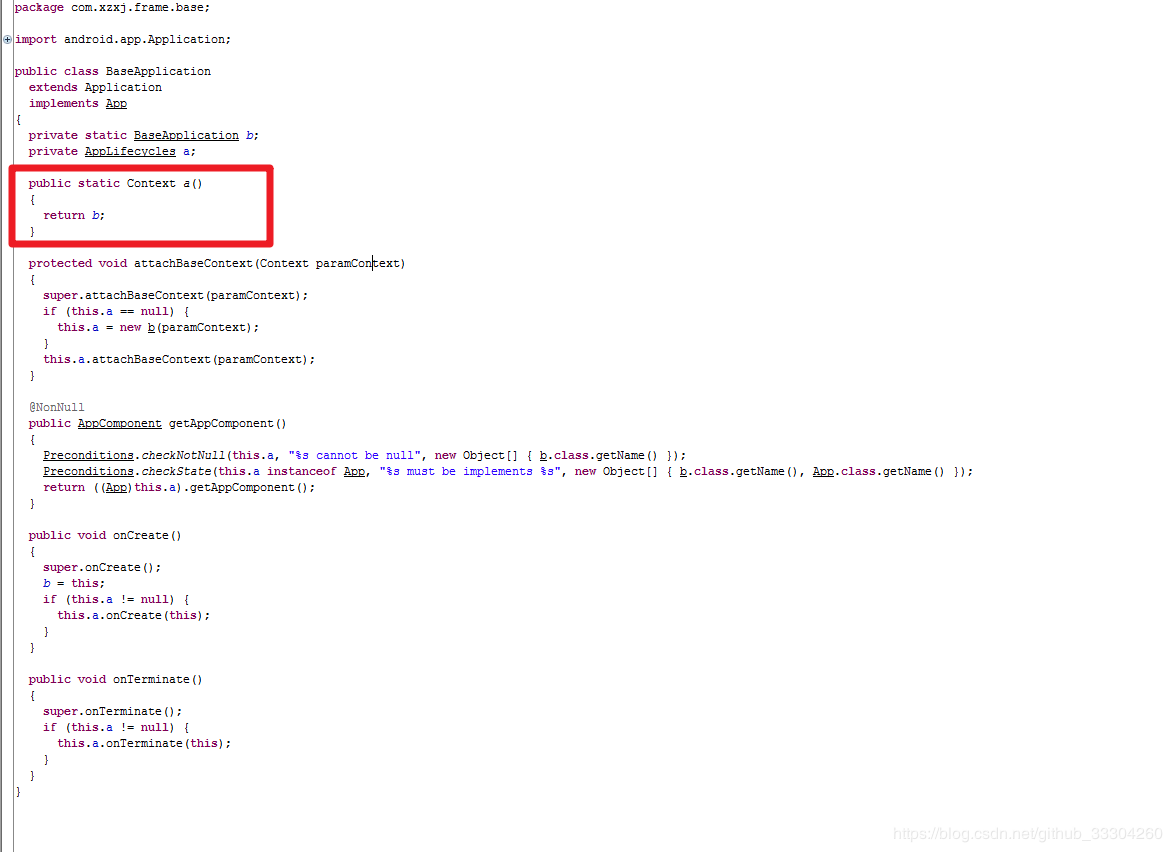Open App link after instanceof
The image size is (1172, 852).
tap(354, 471)
